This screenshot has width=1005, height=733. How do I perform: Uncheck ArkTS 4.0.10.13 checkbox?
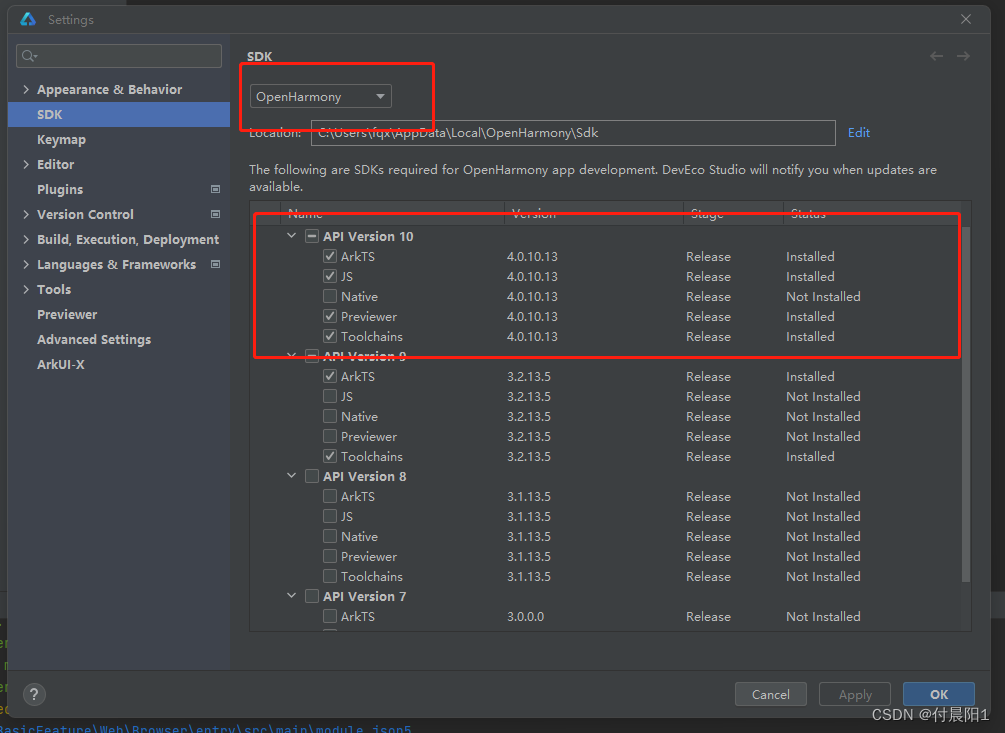pos(329,256)
